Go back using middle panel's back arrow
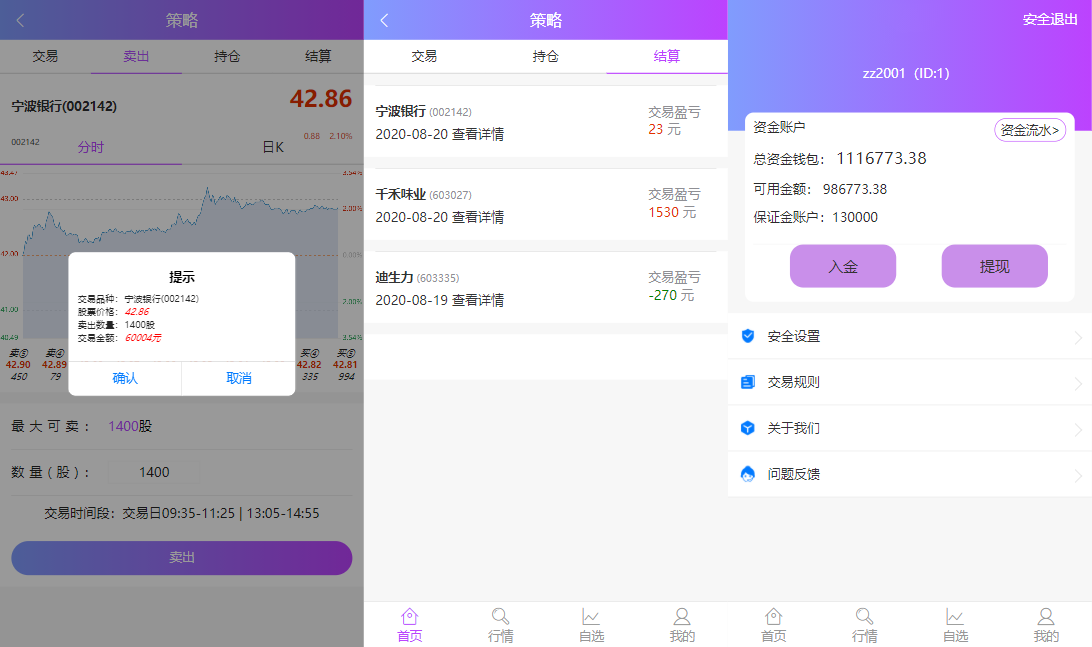This screenshot has height=647, width=1092. 384,20
